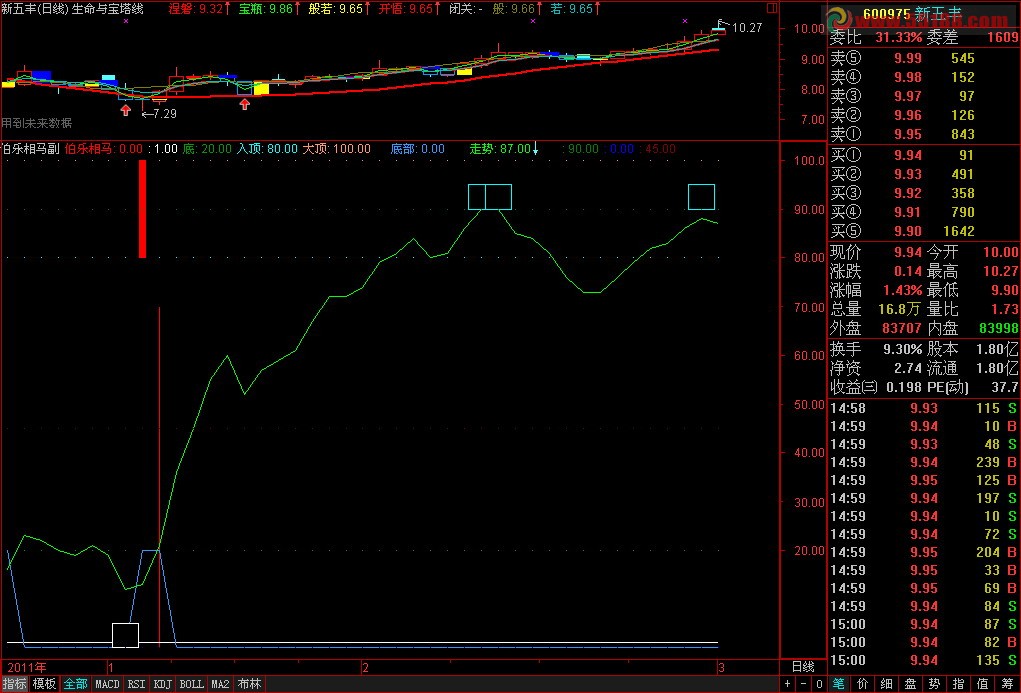Click the tall red signal bar
Screen dimensions: 1021x693
[143, 209]
